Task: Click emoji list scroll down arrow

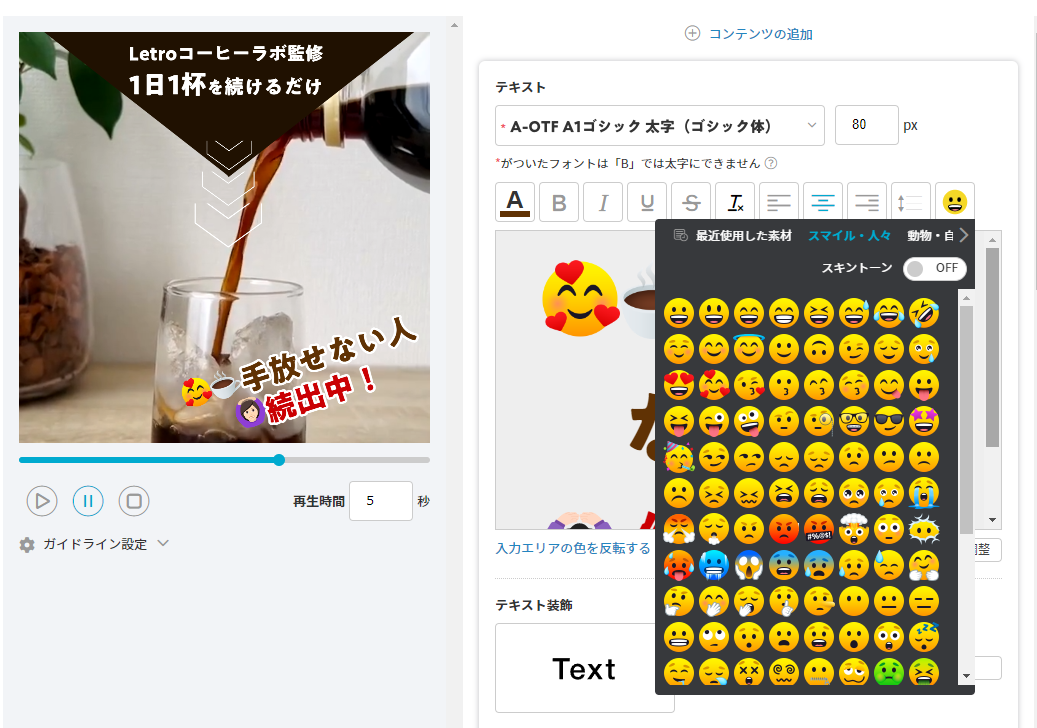Action: click(967, 676)
